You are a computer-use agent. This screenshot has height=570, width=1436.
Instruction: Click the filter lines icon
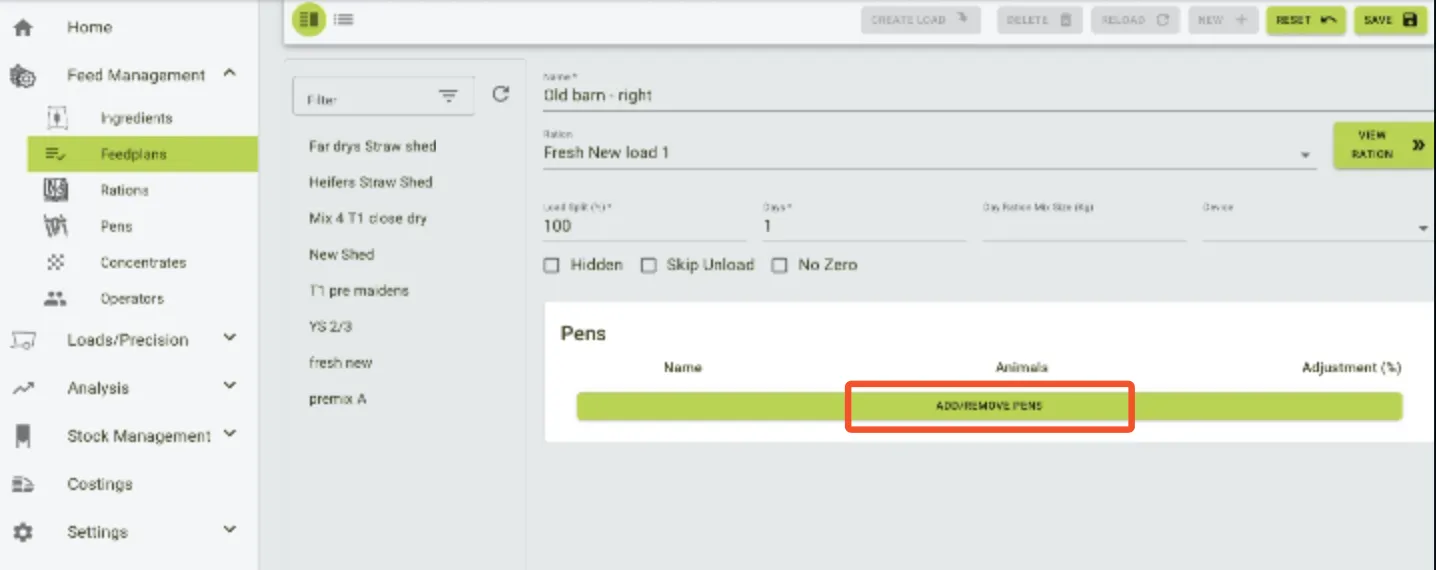click(x=448, y=96)
